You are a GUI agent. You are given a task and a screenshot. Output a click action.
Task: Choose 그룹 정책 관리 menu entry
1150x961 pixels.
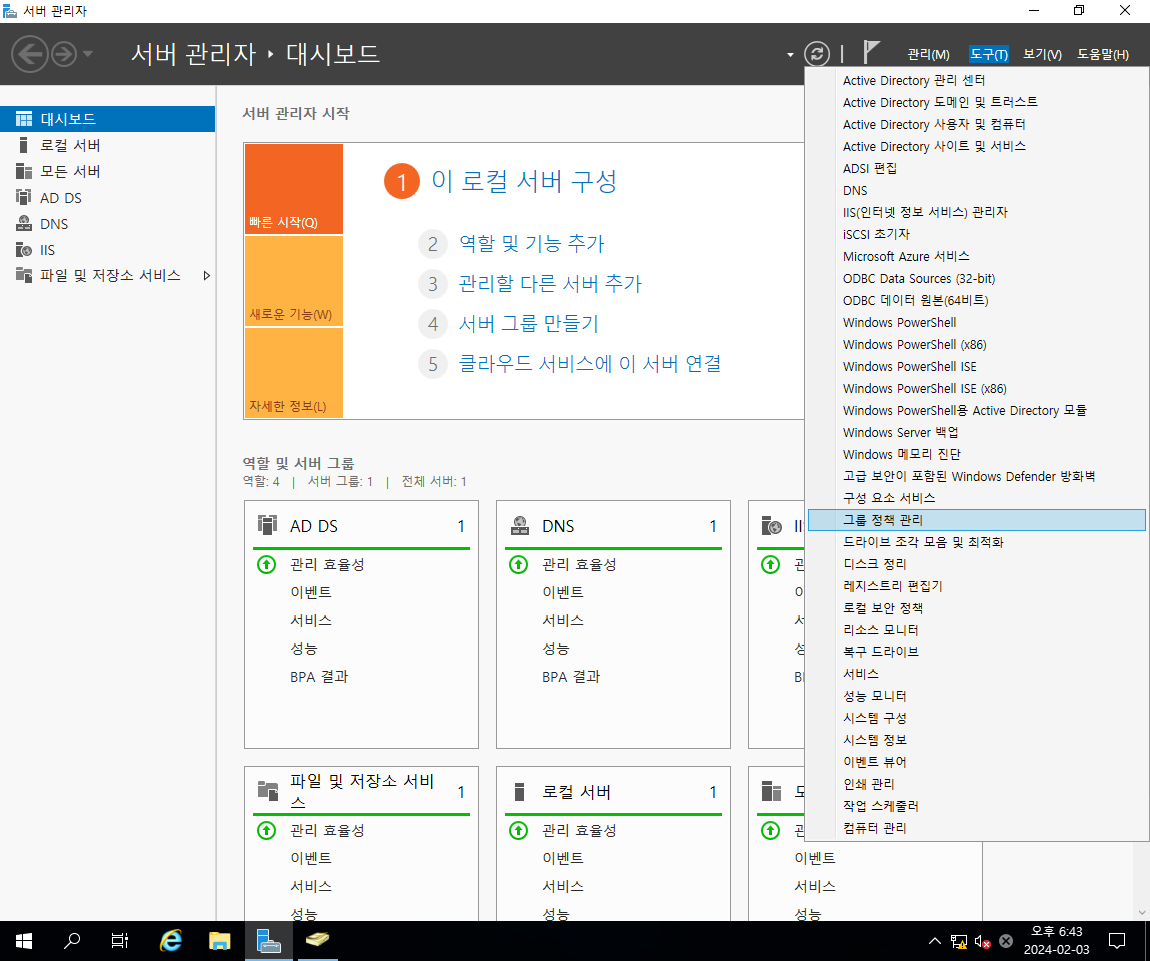tap(977, 520)
